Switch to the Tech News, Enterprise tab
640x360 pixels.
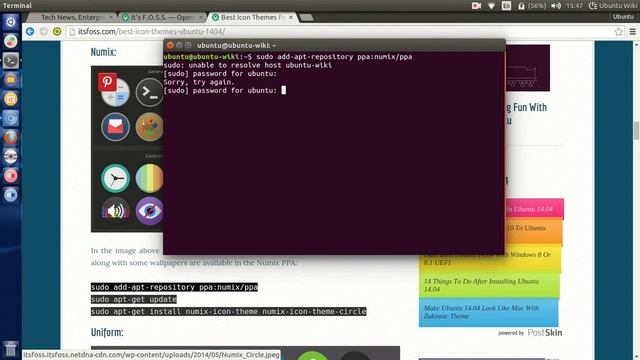[x=73, y=18]
